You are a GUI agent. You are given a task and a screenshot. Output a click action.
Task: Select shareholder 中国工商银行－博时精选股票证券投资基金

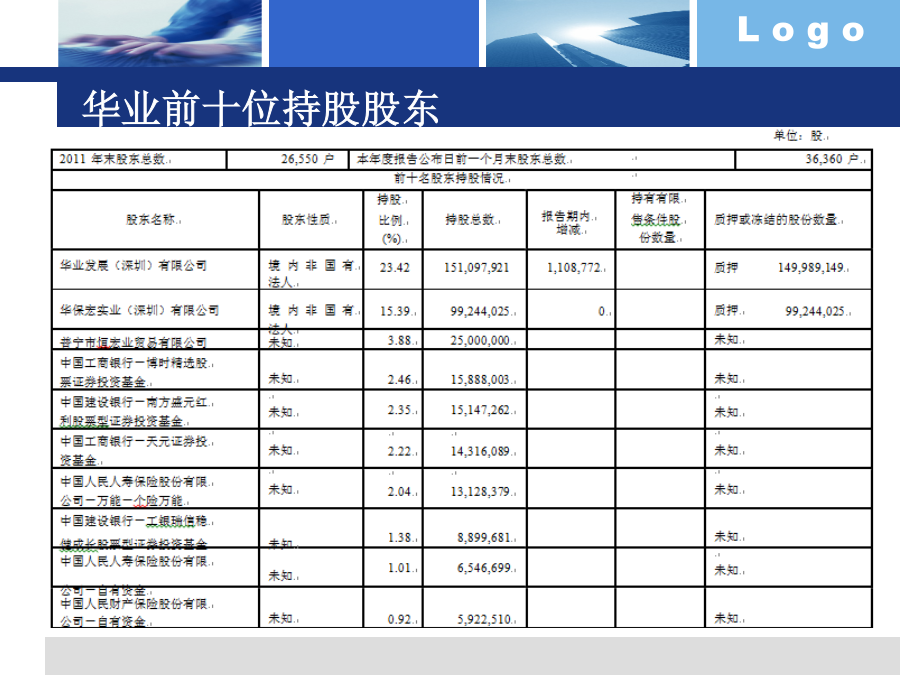(x=135, y=372)
